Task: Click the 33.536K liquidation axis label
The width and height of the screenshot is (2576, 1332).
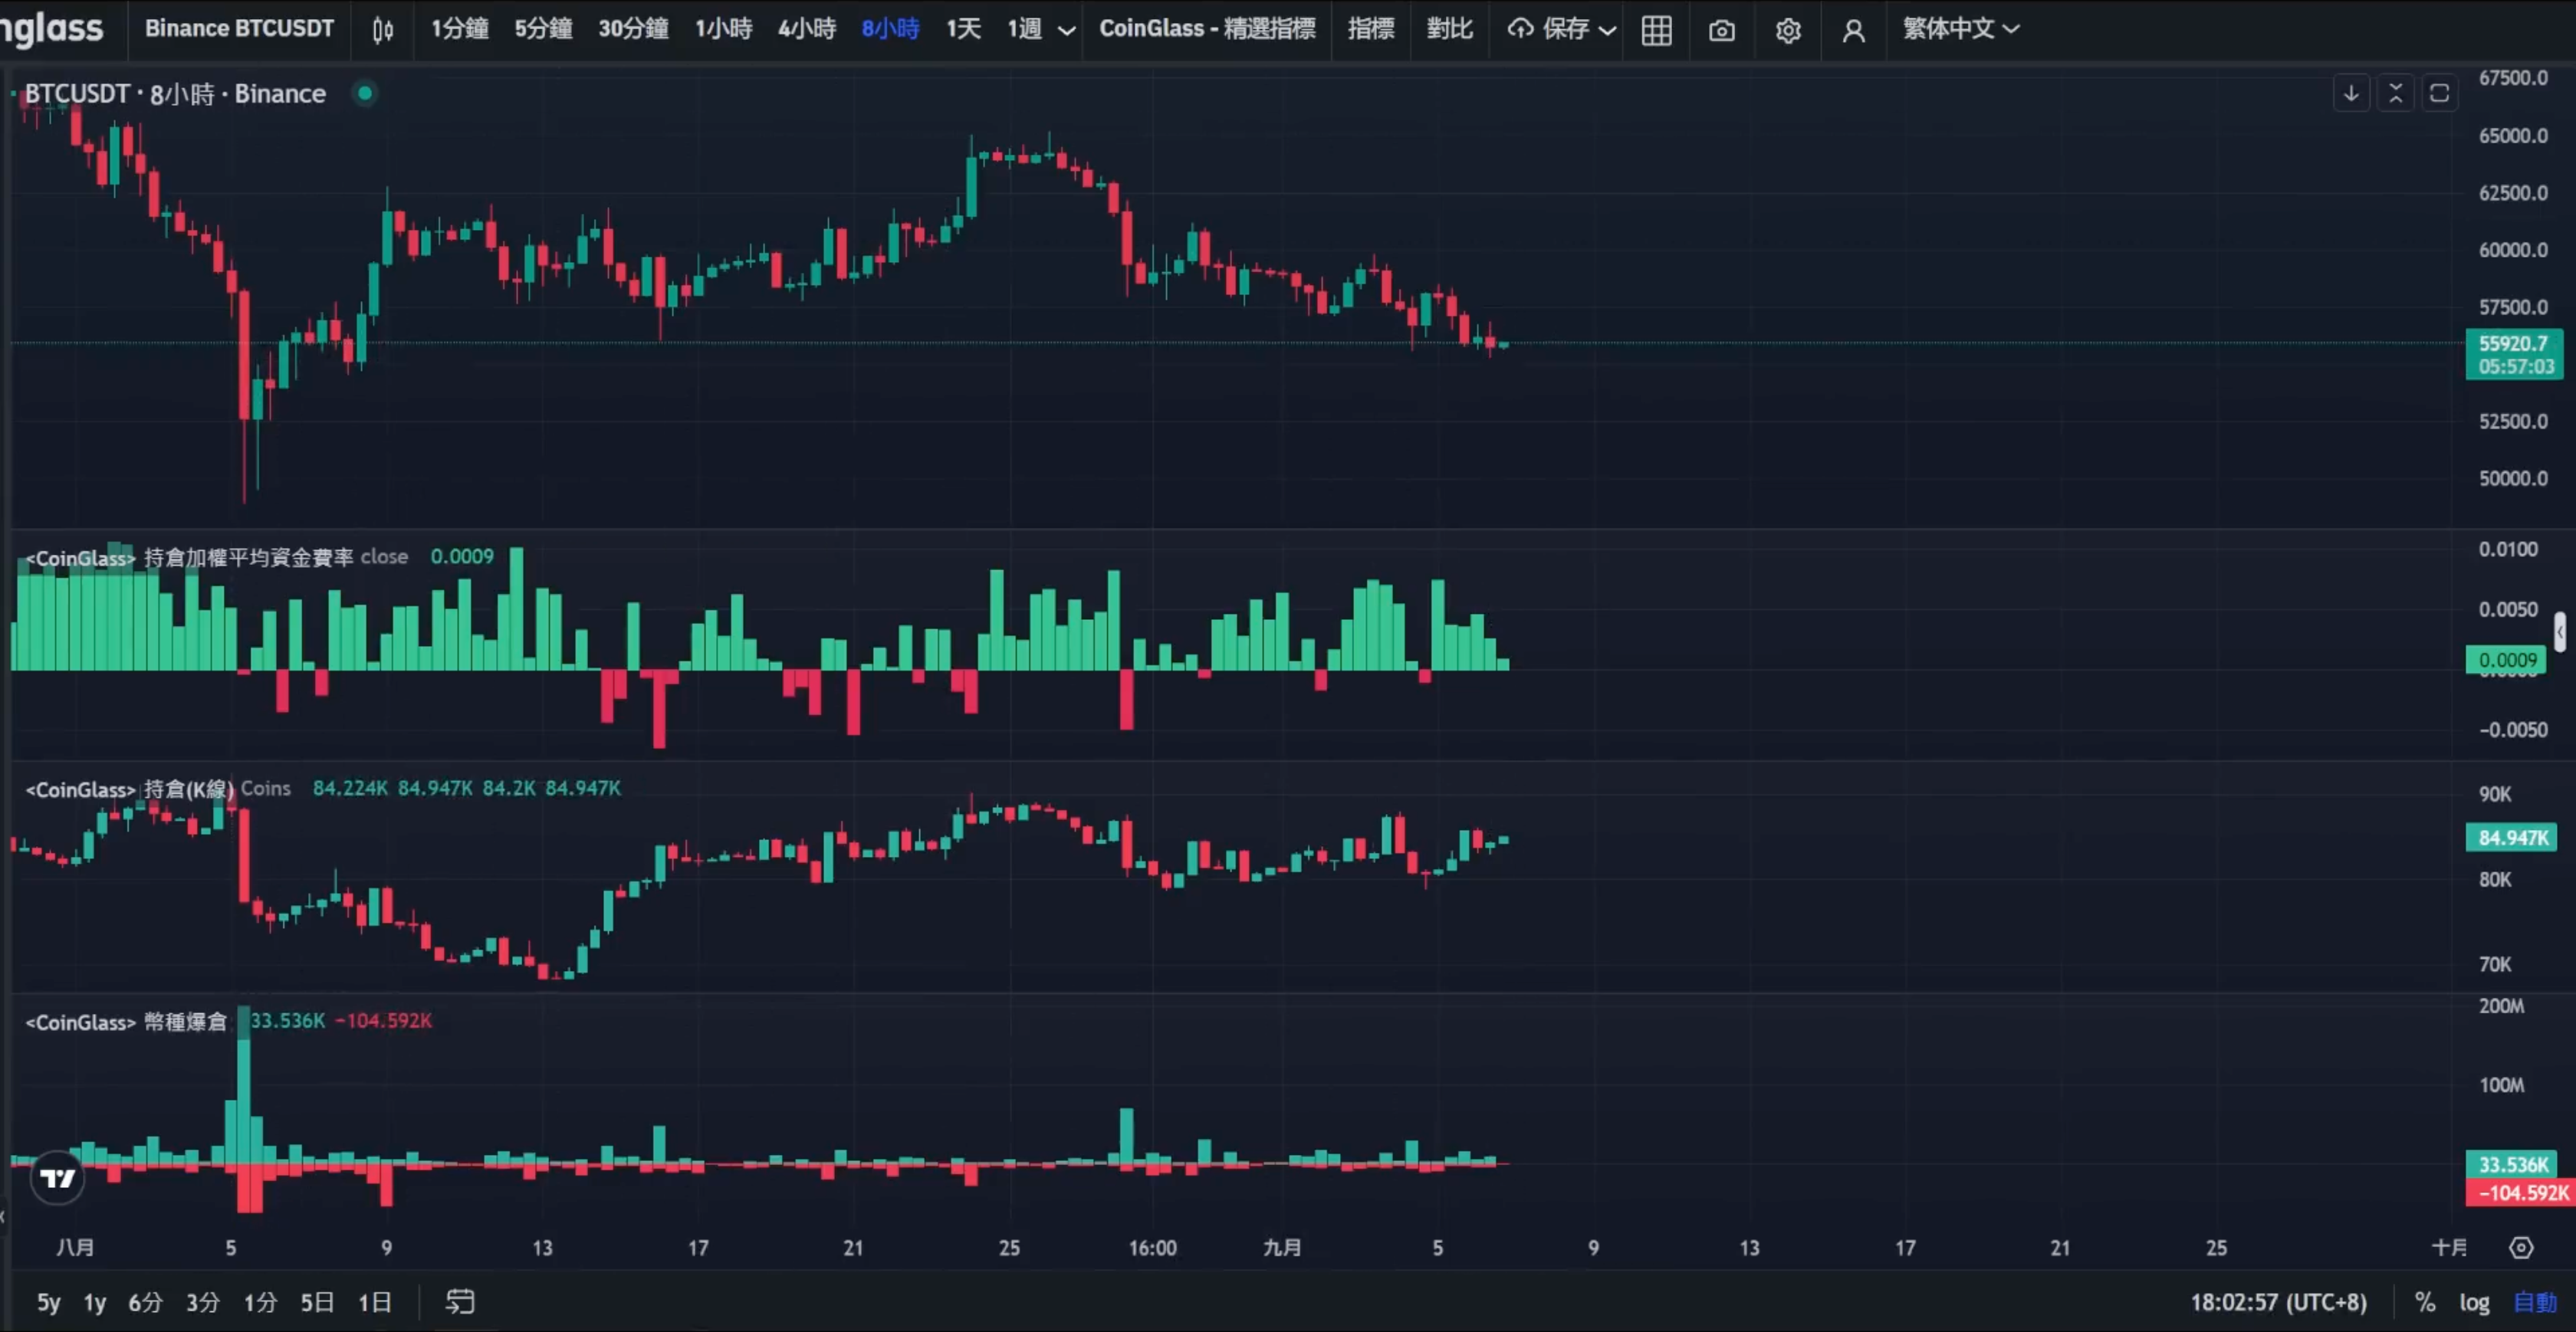Action: [2511, 1164]
